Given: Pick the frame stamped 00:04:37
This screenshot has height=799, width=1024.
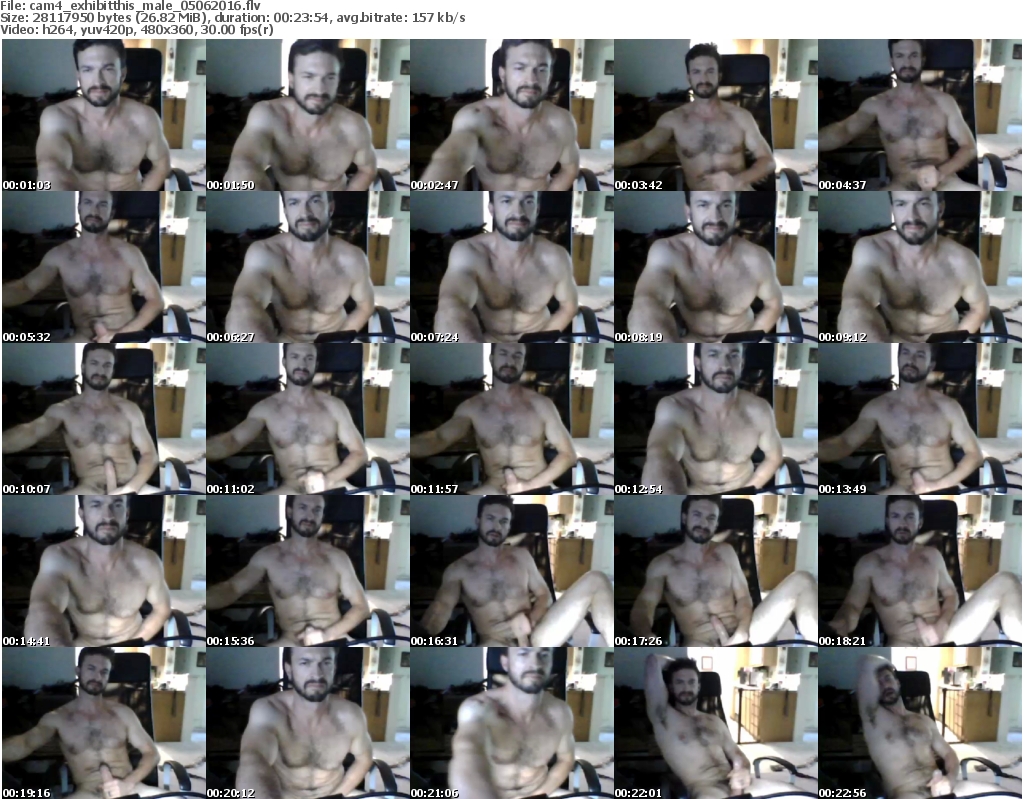Looking at the screenshot, I should 919,115.
